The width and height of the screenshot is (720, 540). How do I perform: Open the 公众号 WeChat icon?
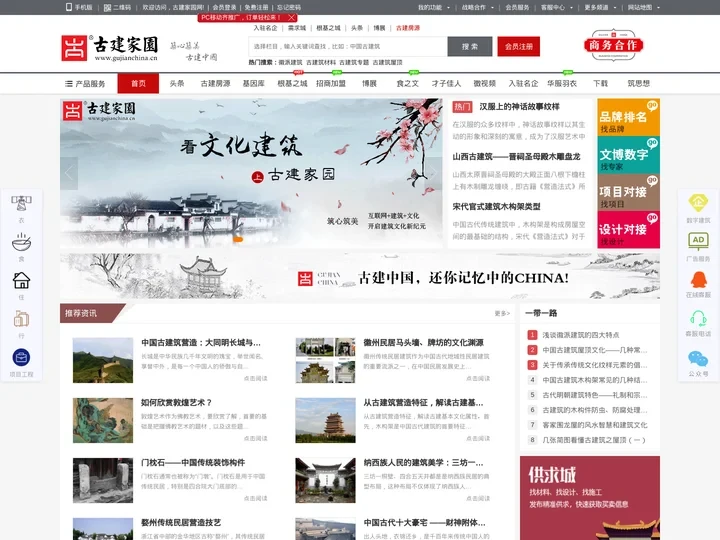click(x=698, y=358)
